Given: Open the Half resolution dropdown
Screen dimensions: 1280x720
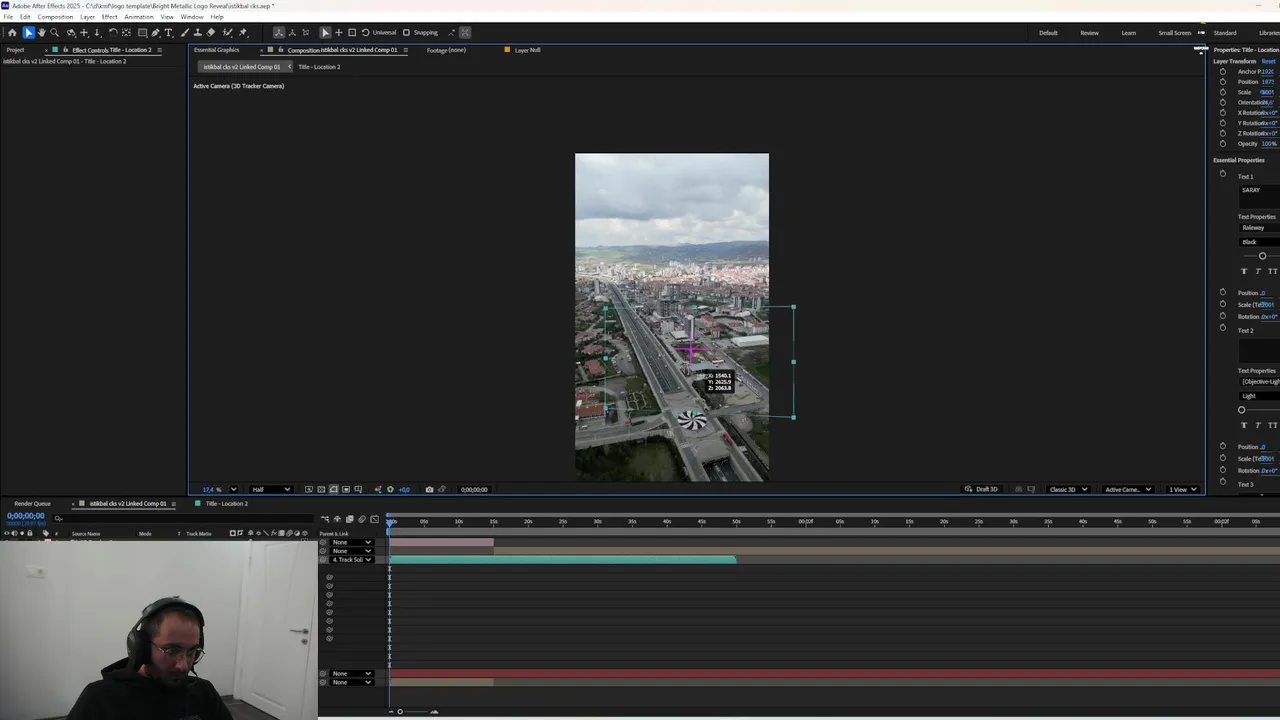Looking at the screenshot, I should (x=270, y=490).
